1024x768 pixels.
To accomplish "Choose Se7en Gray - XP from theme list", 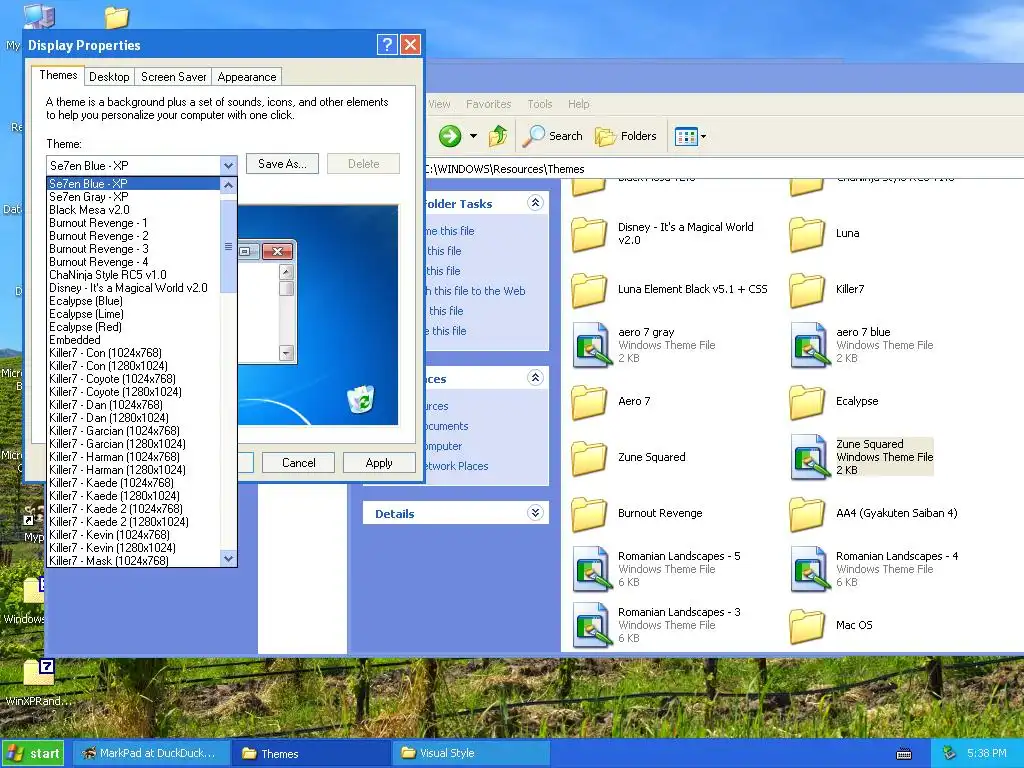I will [x=134, y=197].
